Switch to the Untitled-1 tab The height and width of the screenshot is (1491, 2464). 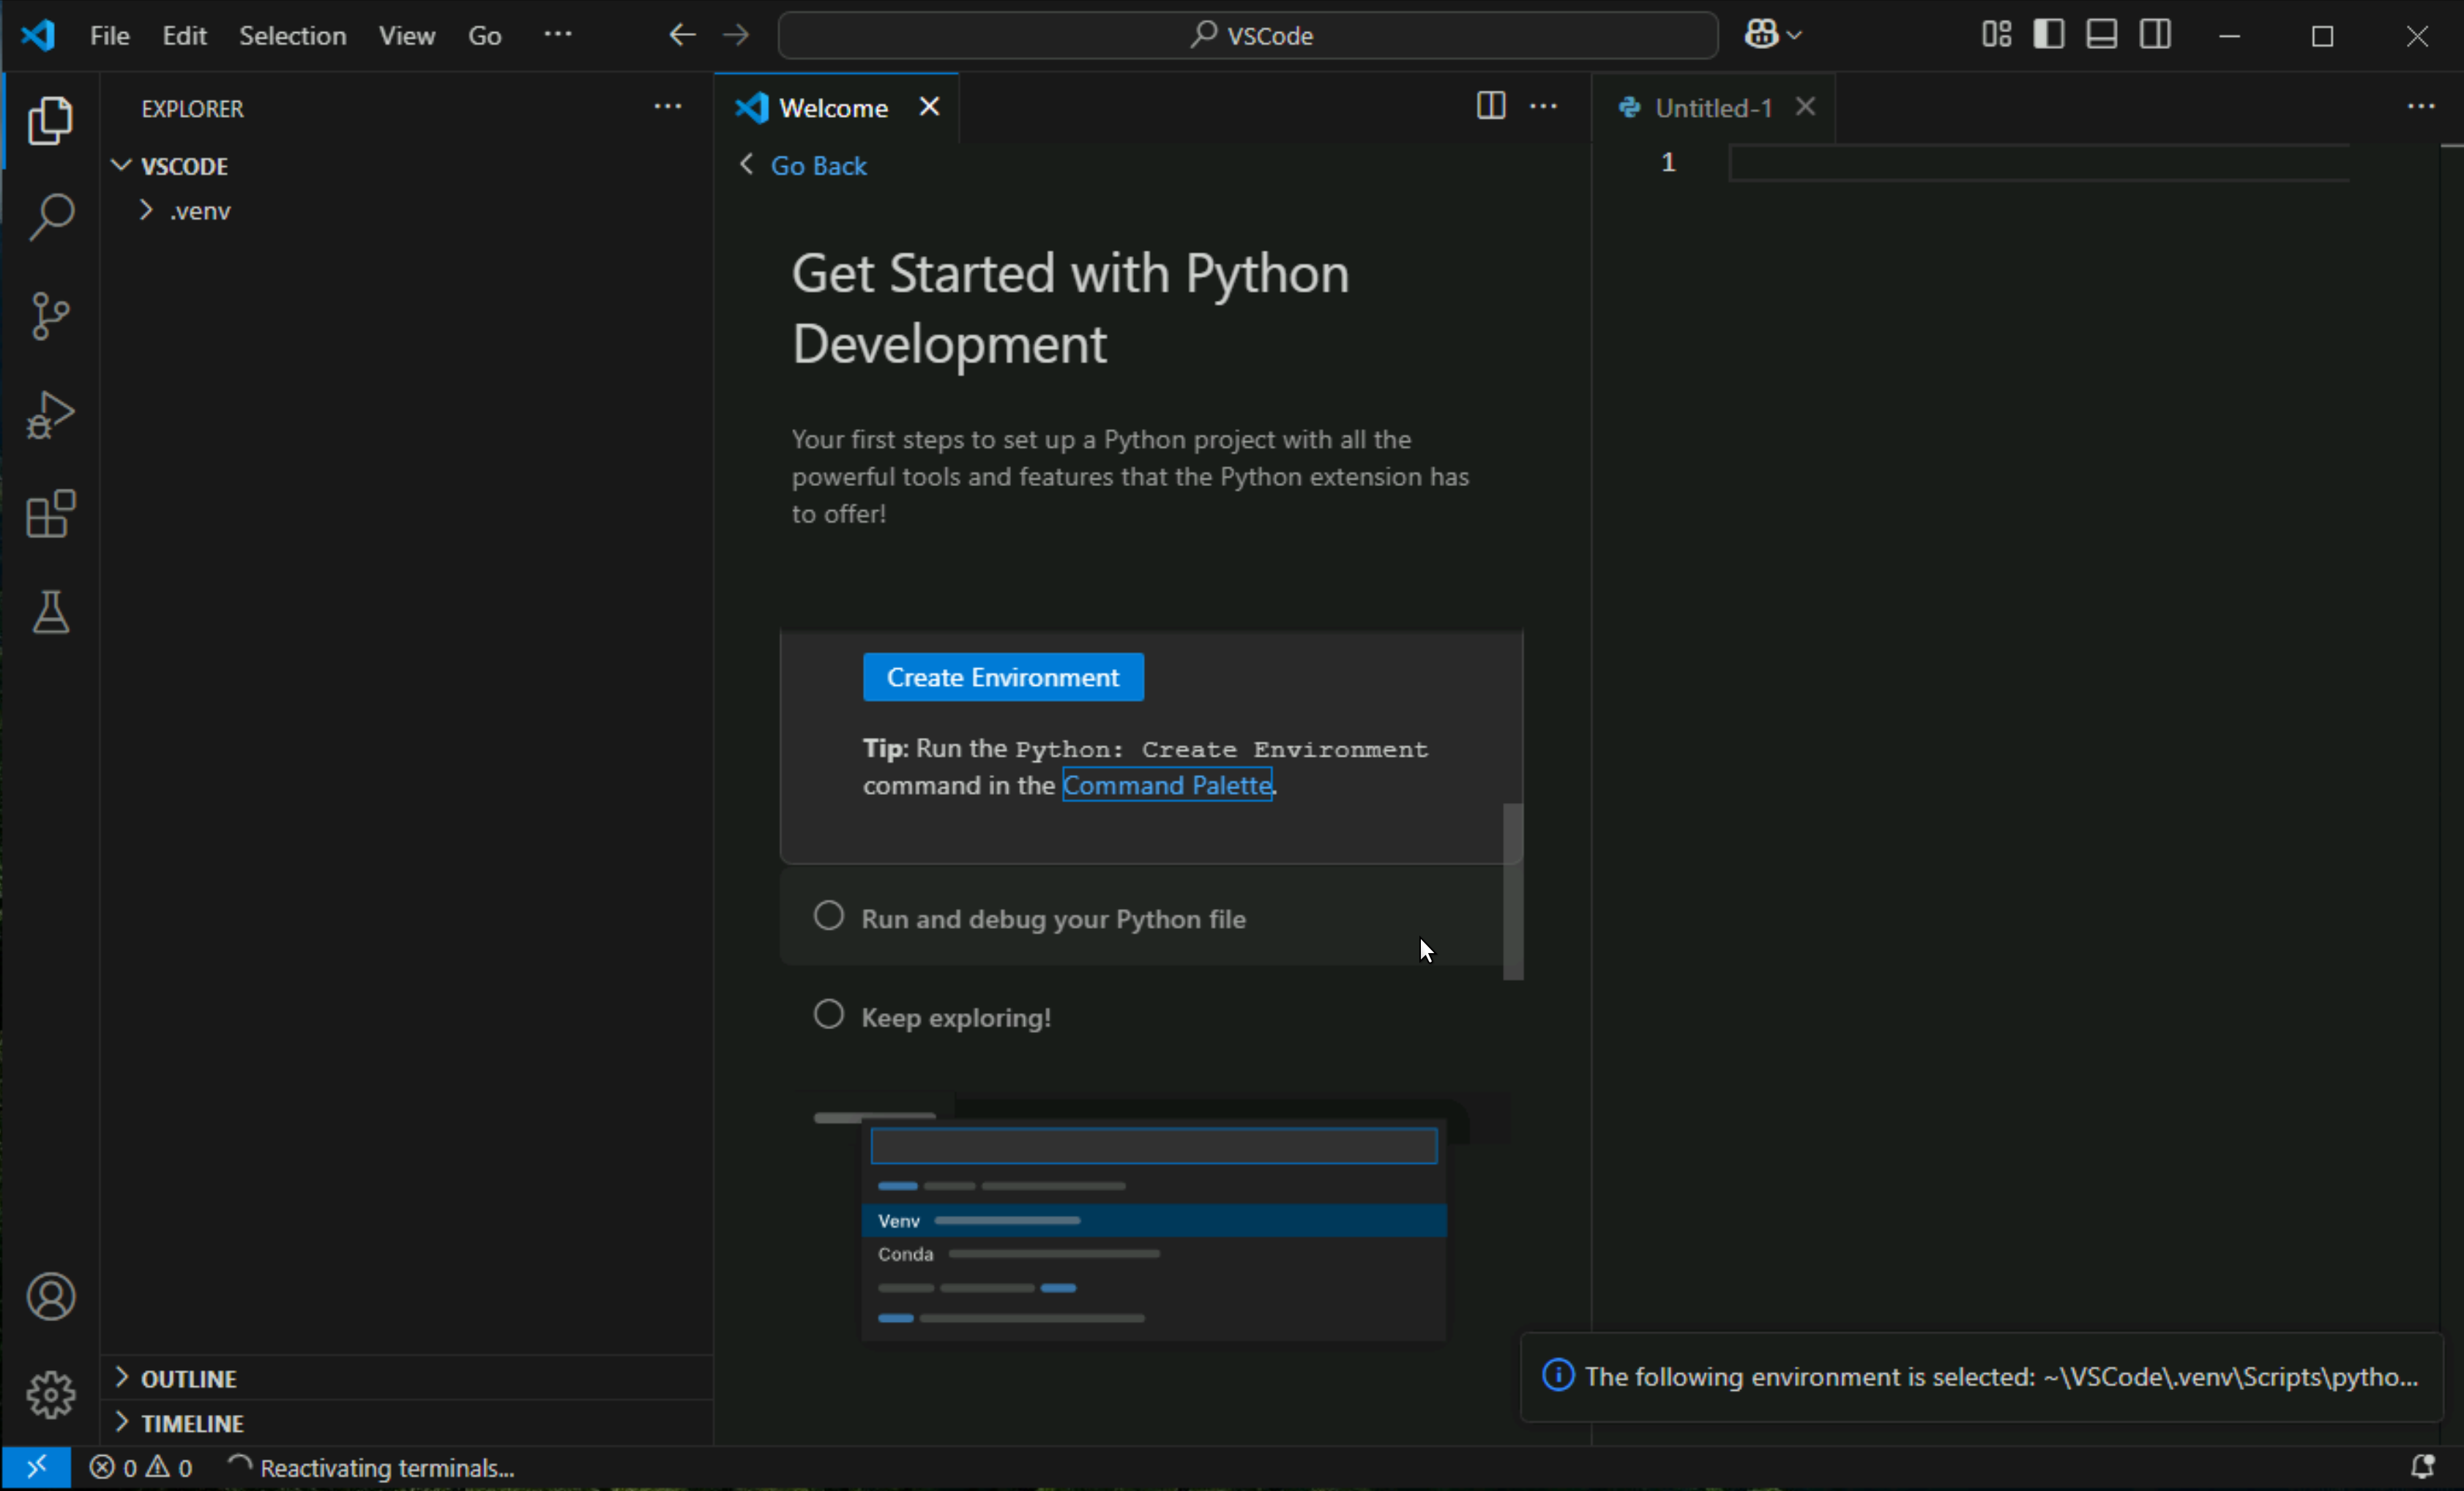tap(1712, 108)
